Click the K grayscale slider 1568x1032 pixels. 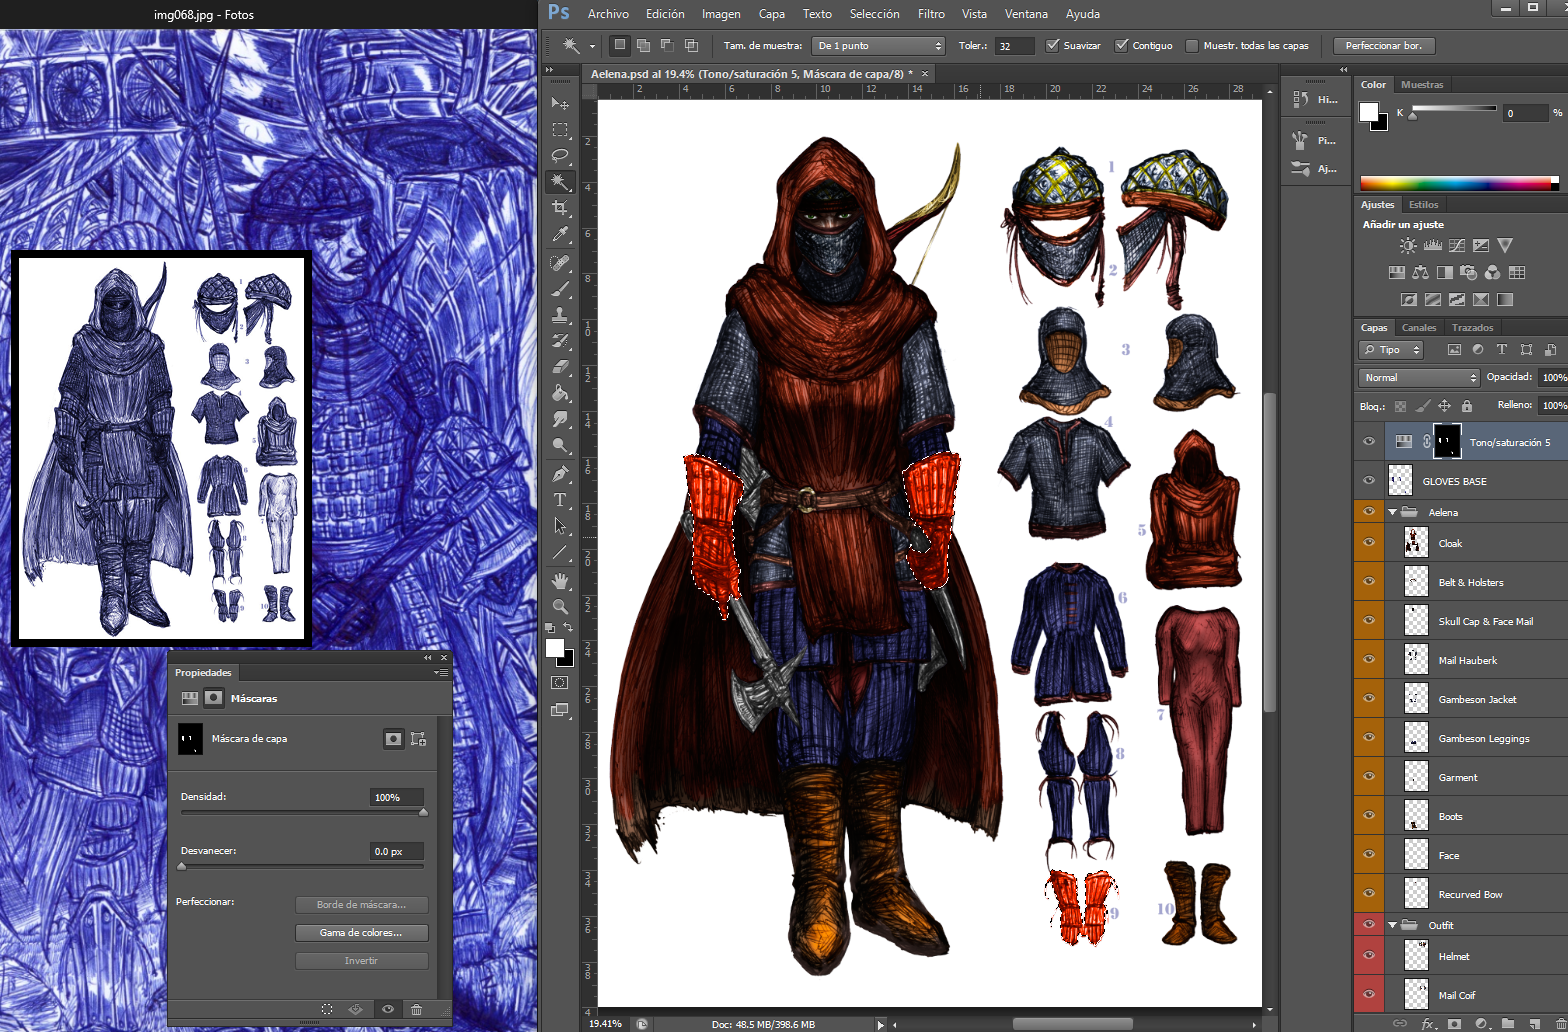[1453, 109]
